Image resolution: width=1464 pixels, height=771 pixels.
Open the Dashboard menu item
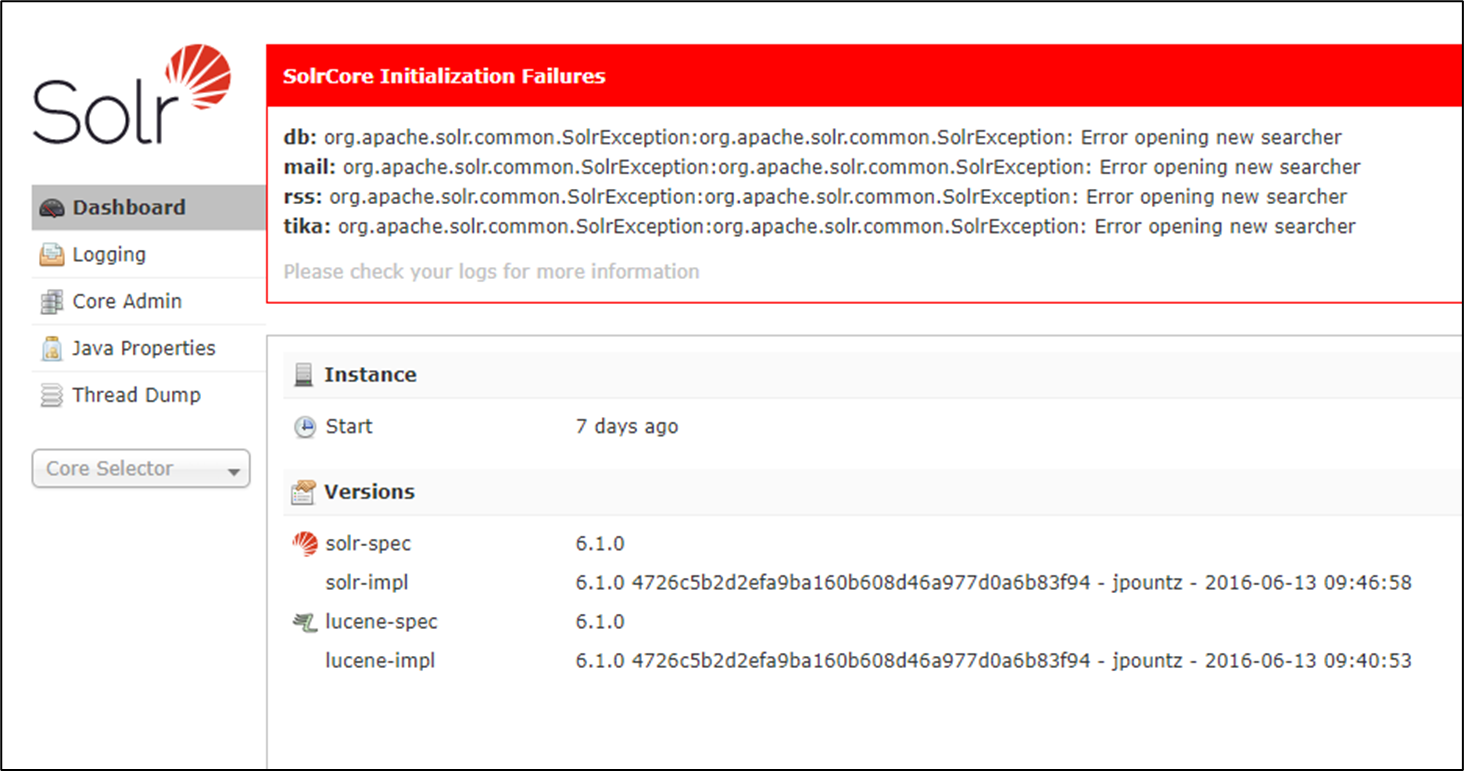tap(149, 208)
